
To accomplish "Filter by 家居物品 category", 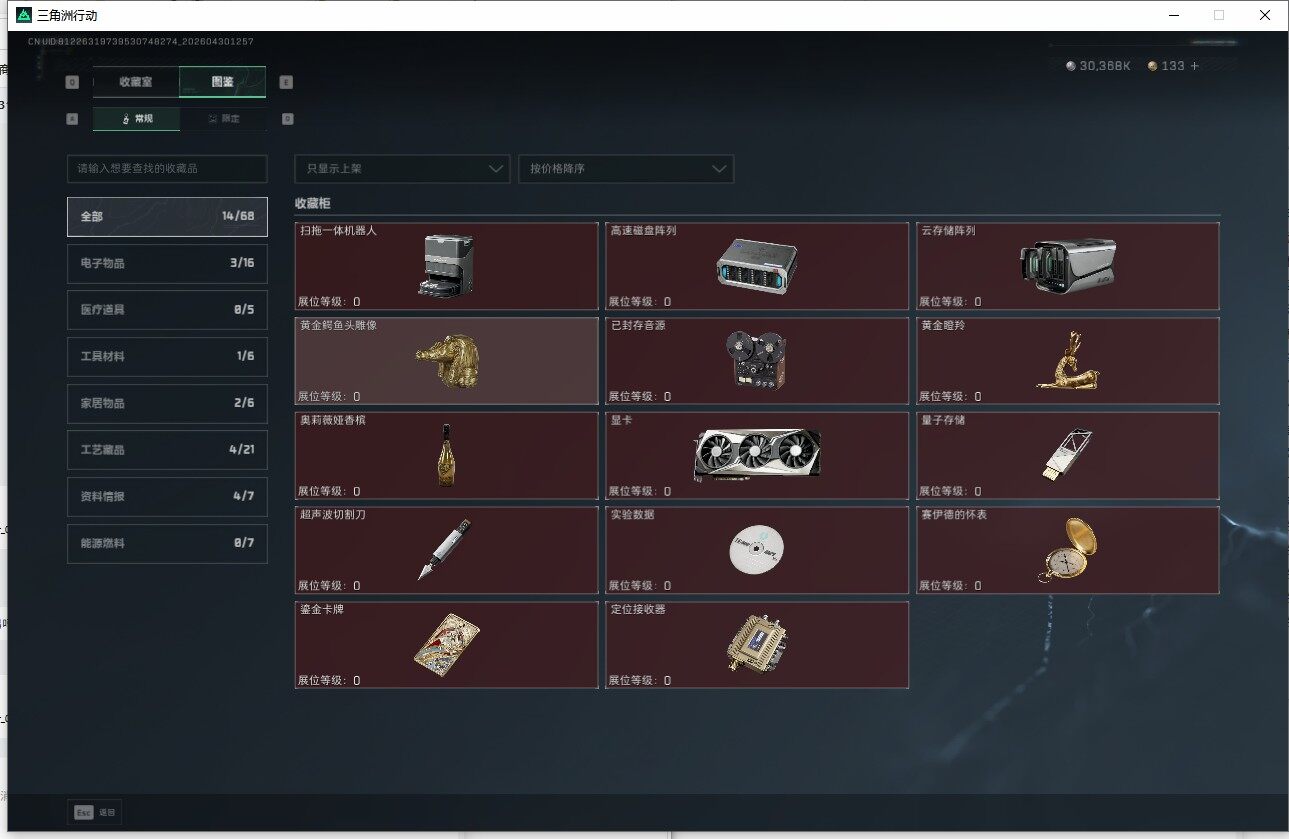I will (x=167, y=403).
